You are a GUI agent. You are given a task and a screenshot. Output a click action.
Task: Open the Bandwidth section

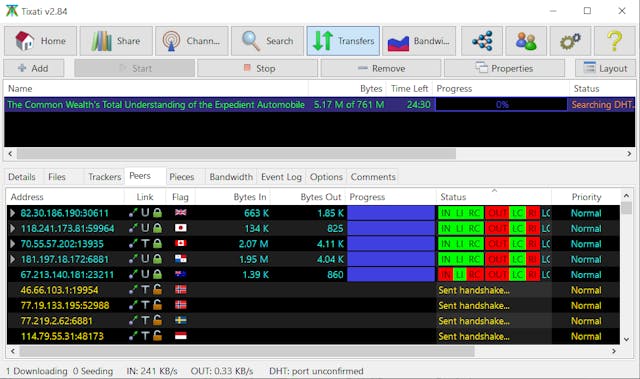point(419,41)
